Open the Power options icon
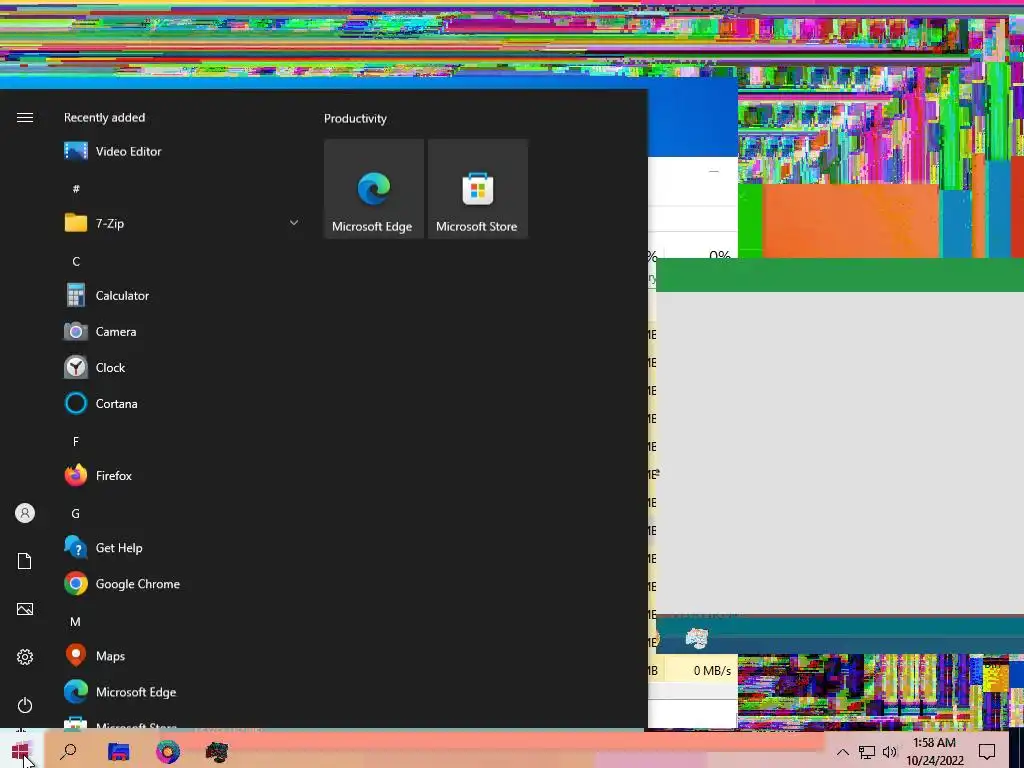 pyautogui.click(x=25, y=705)
